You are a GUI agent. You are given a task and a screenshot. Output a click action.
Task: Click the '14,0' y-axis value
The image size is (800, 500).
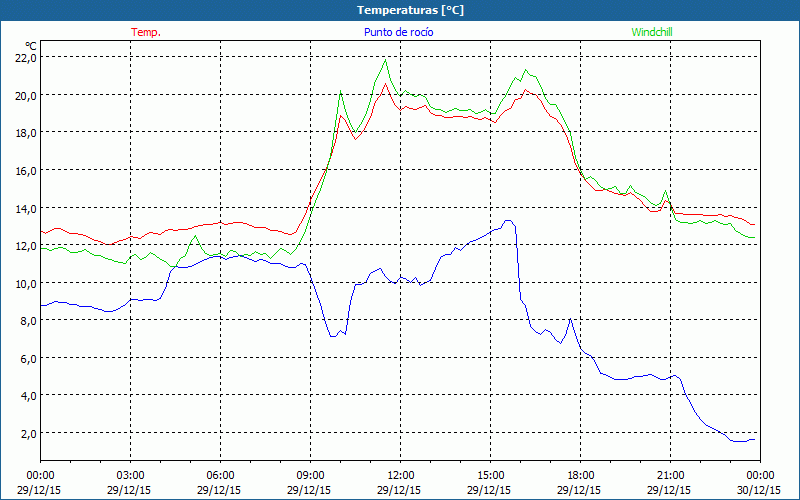coord(26,208)
